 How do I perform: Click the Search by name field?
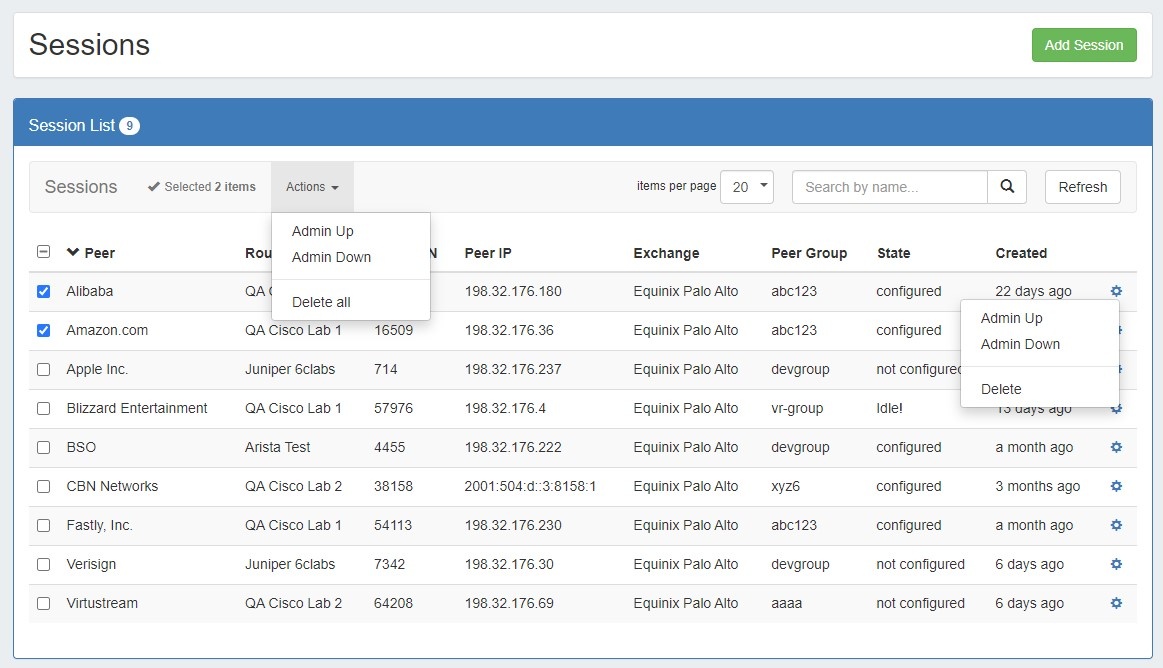coord(889,187)
